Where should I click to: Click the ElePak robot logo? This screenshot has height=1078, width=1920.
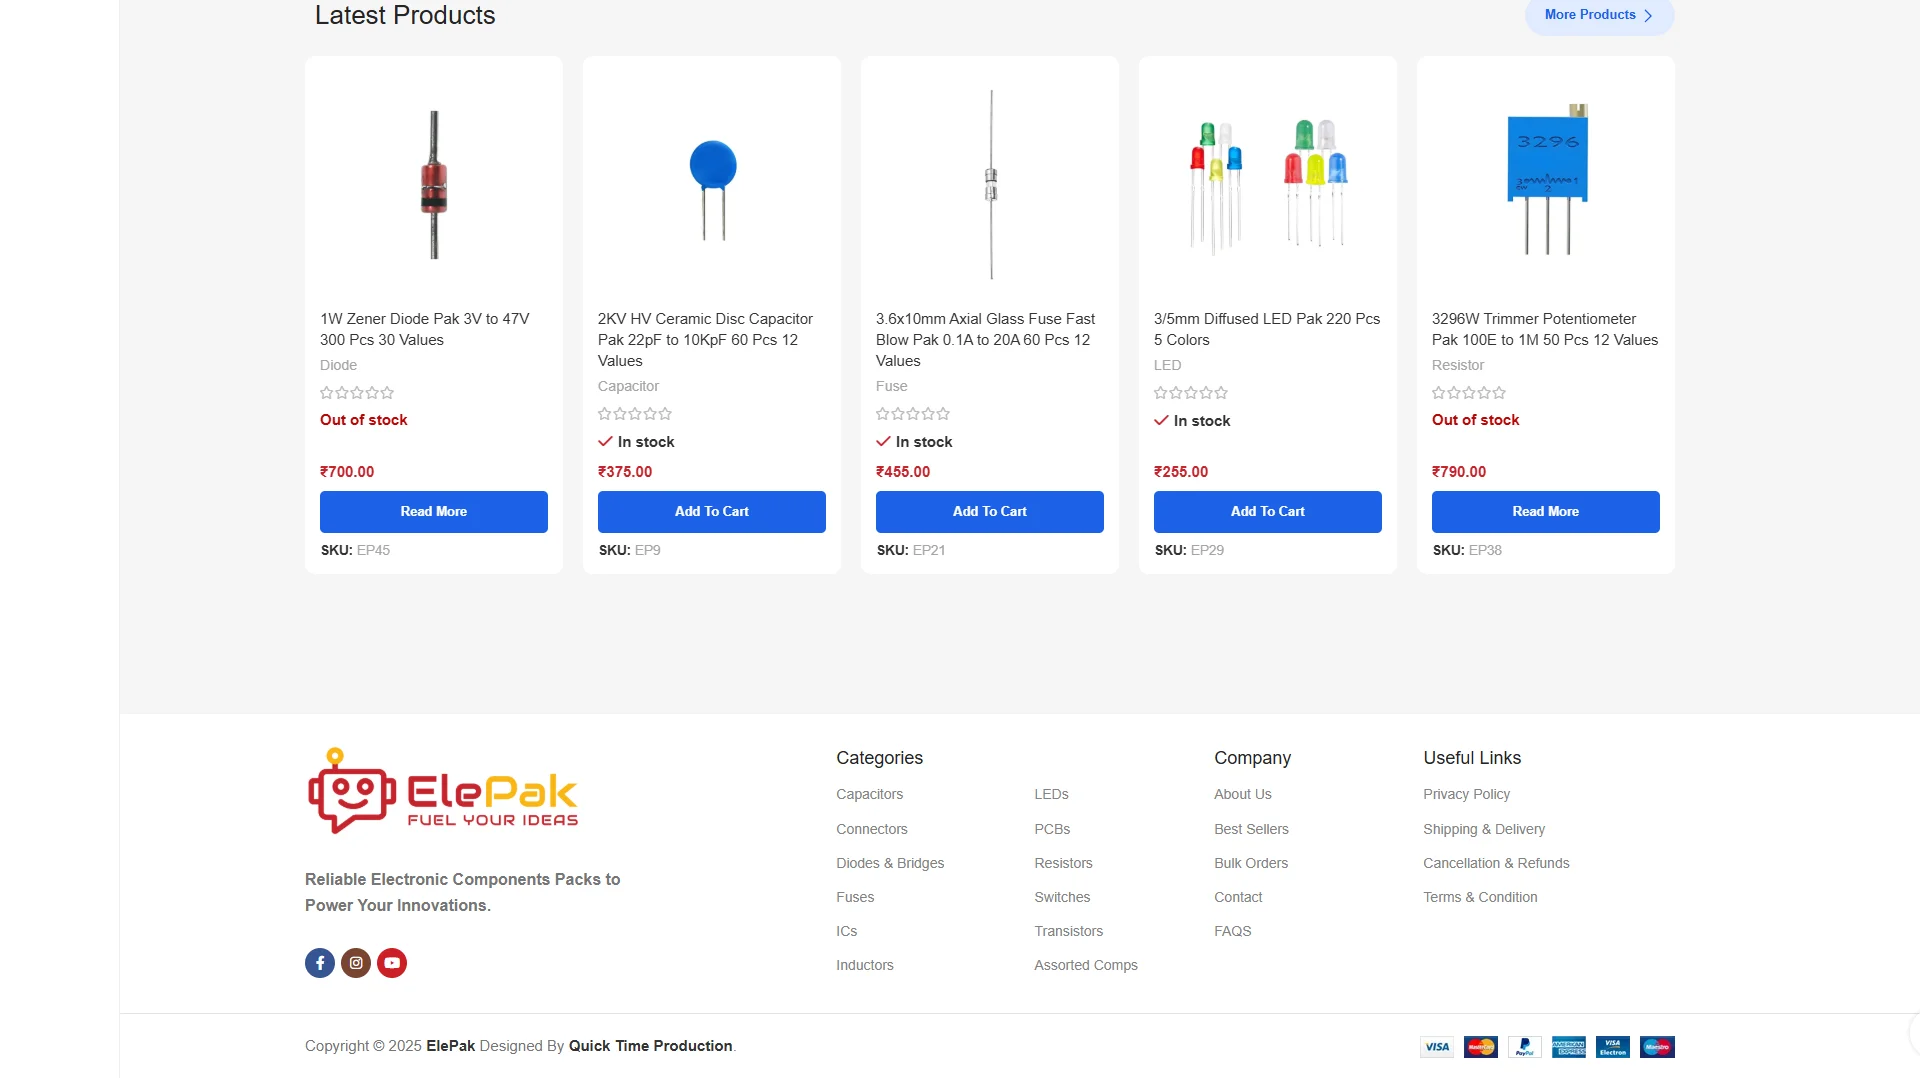click(442, 791)
